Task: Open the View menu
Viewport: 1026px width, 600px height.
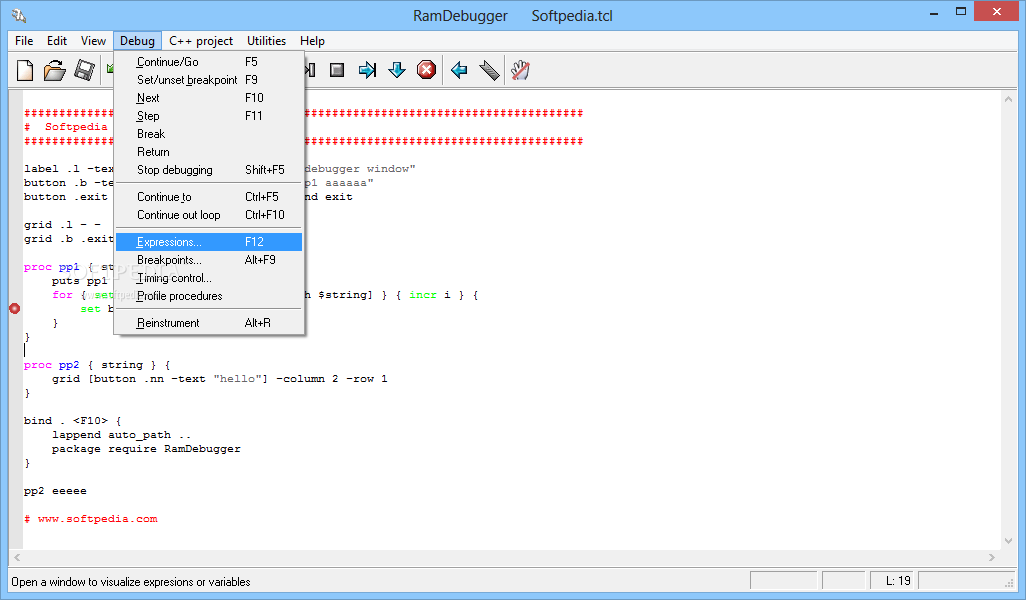Action: [x=94, y=41]
